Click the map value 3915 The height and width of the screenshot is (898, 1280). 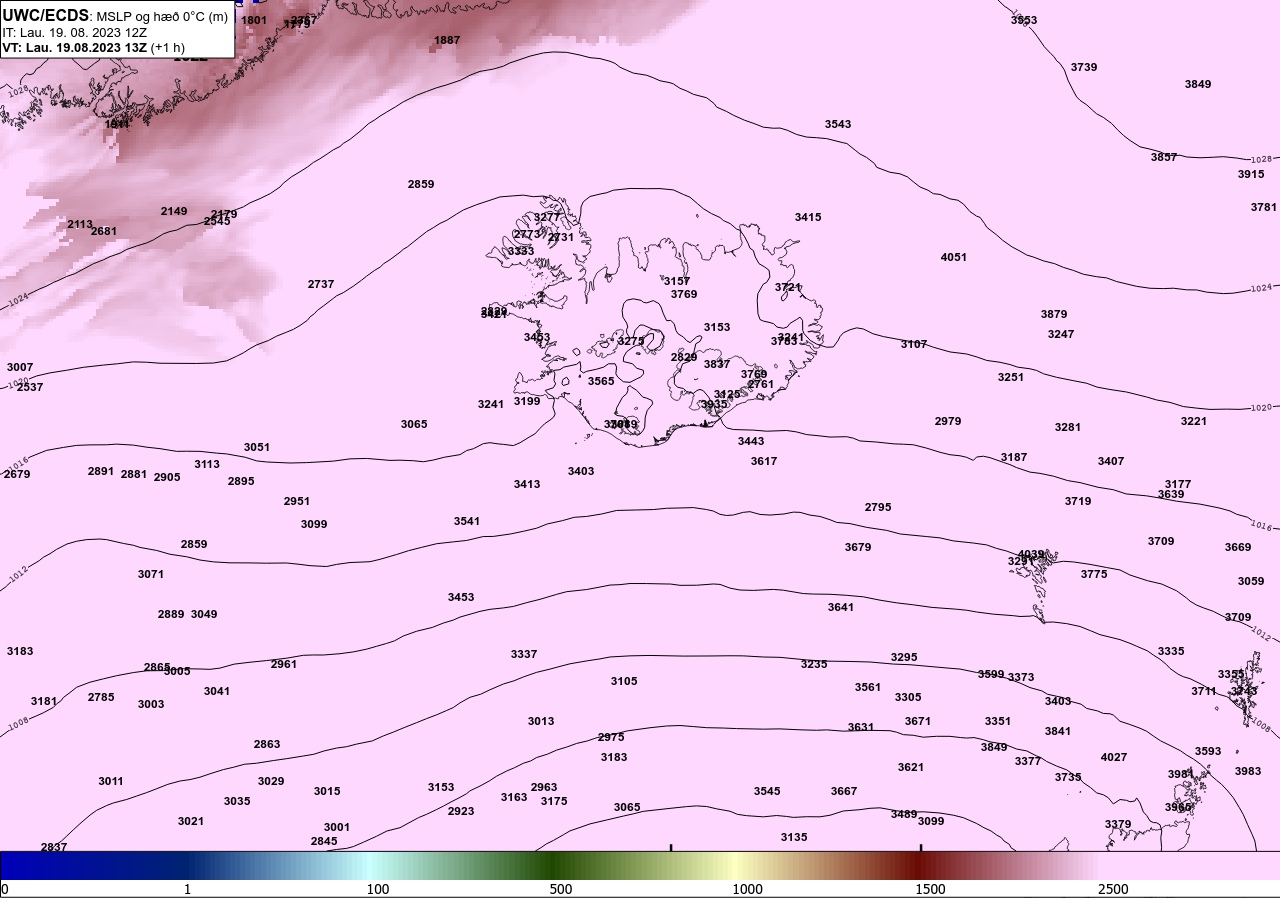tap(1251, 174)
